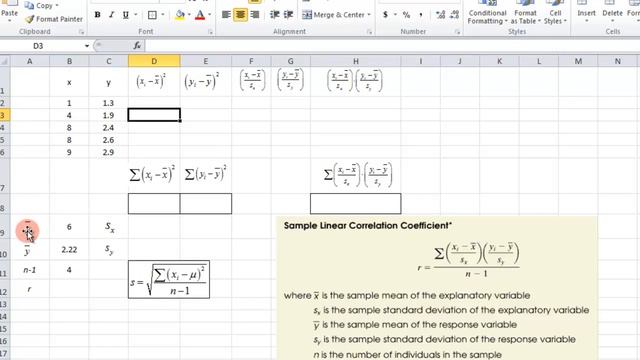Expand the Name Box dropdown arrow
The height and width of the screenshot is (360, 640).
(x=87, y=46)
